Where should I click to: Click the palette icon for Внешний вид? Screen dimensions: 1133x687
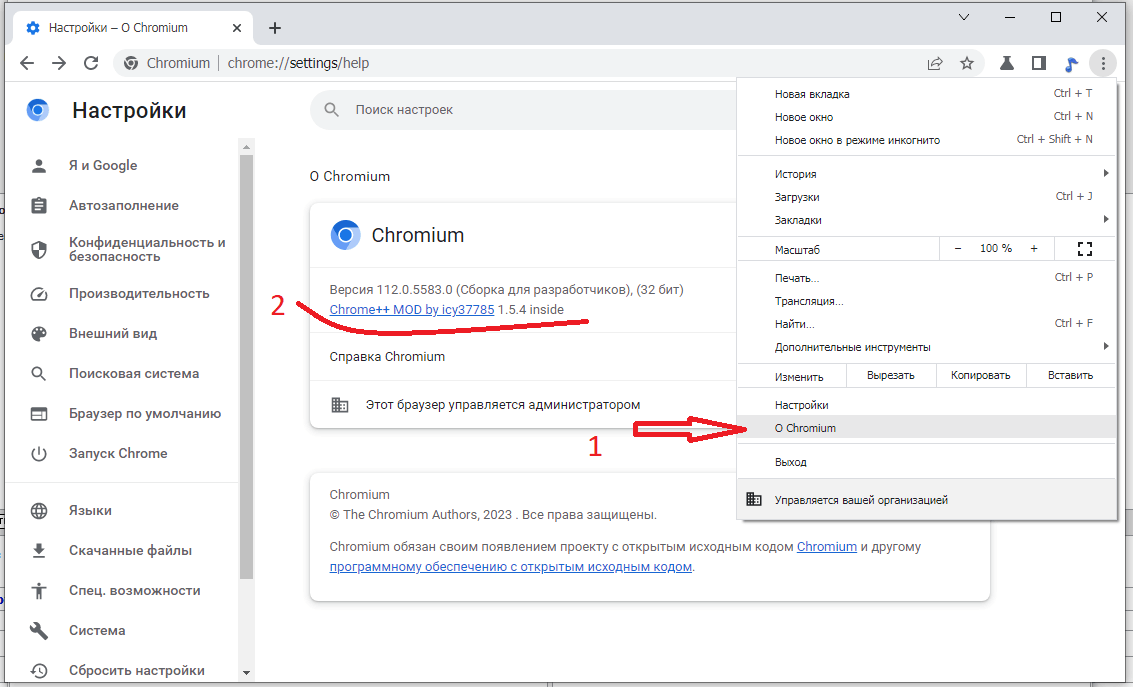39,334
